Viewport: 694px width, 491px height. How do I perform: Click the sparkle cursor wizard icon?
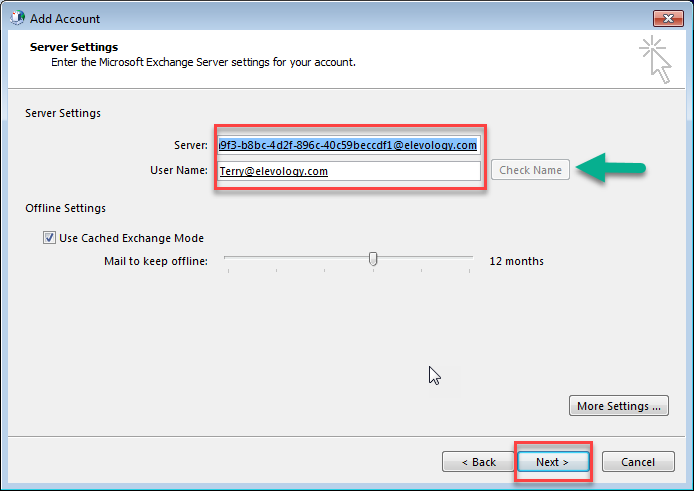click(x=656, y=57)
